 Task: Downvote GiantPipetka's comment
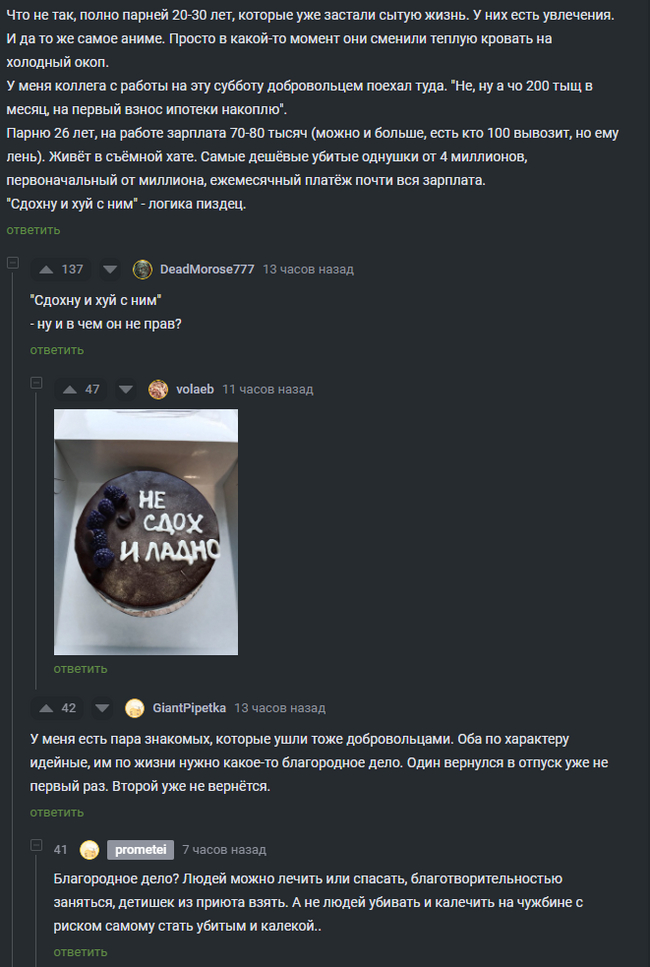coord(102,709)
